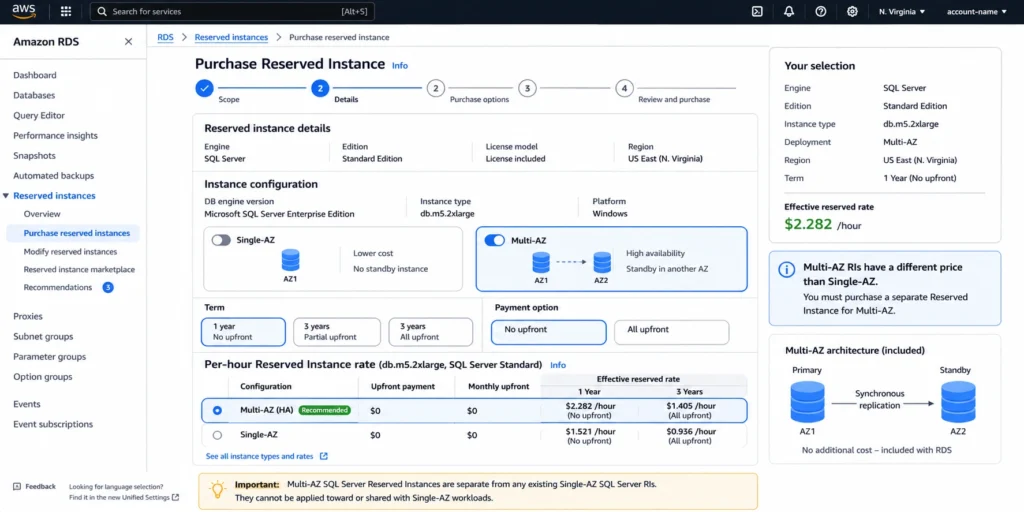Click the completed Scope step checkmark

coord(204,88)
